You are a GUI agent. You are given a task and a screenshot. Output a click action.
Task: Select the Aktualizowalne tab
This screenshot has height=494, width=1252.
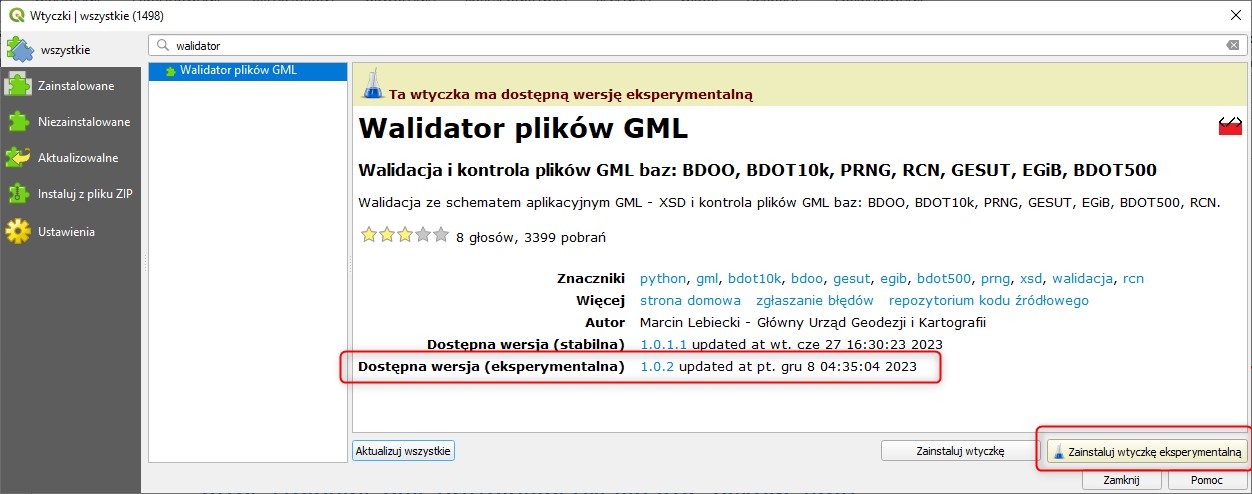click(77, 158)
